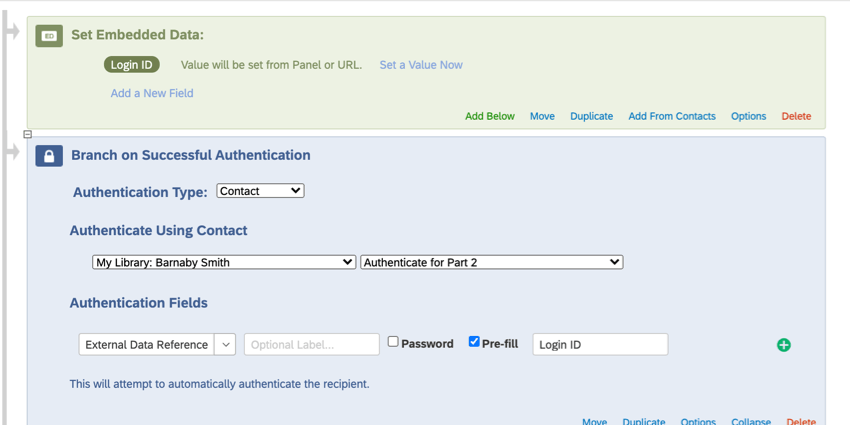Collapse branch using small minus box
Screen dimensions: 850x425
click(28, 134)
